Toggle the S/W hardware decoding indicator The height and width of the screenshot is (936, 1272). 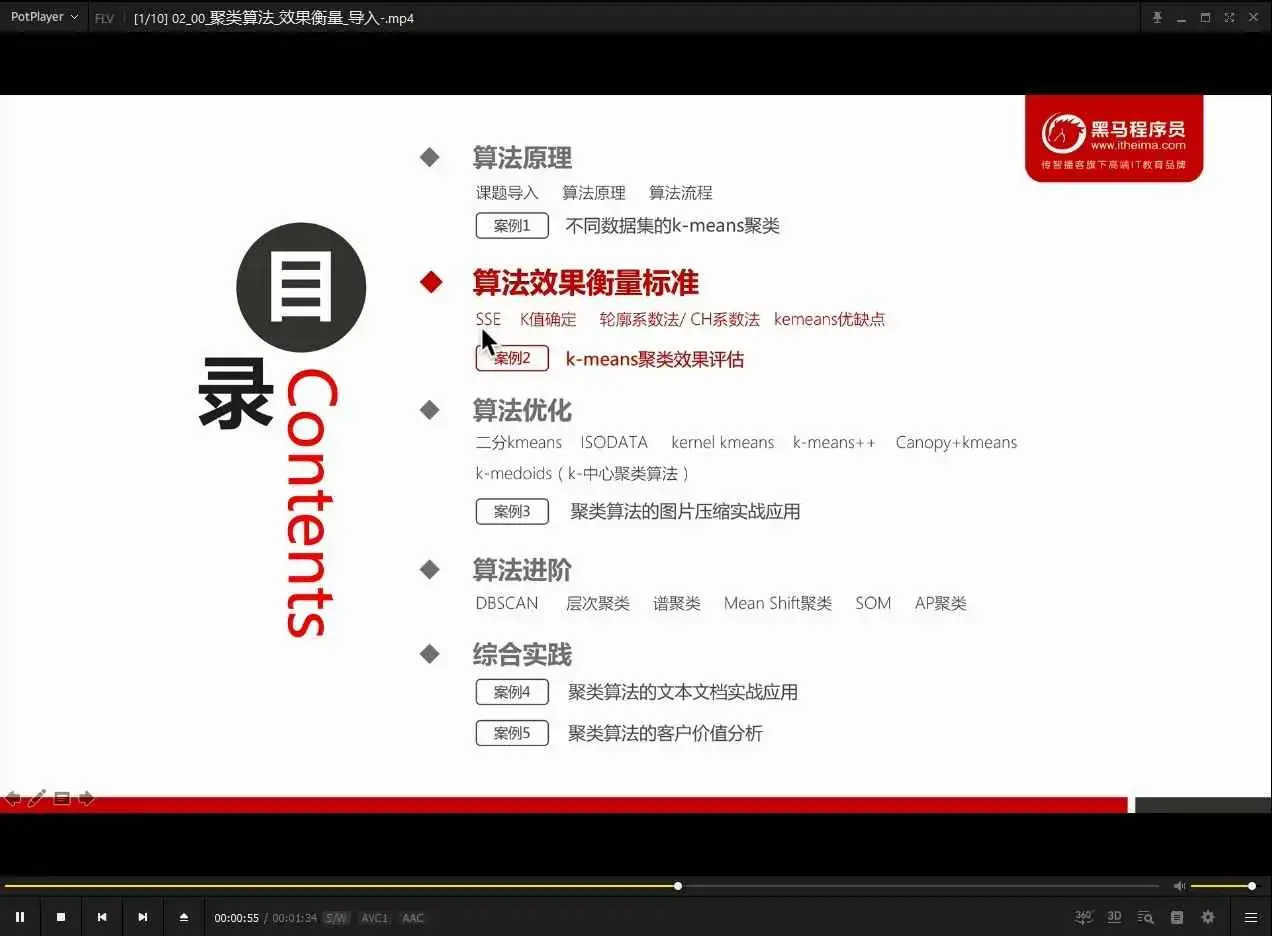[336, 917]
